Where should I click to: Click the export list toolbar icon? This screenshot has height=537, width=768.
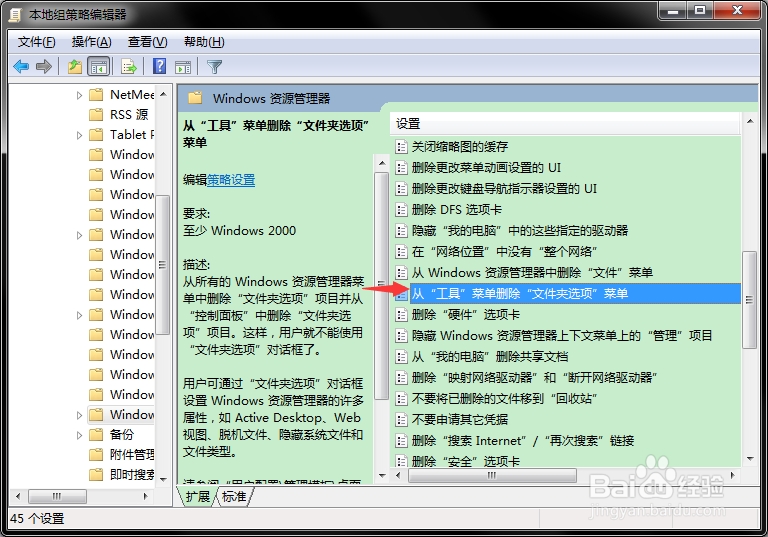point(129,66)
